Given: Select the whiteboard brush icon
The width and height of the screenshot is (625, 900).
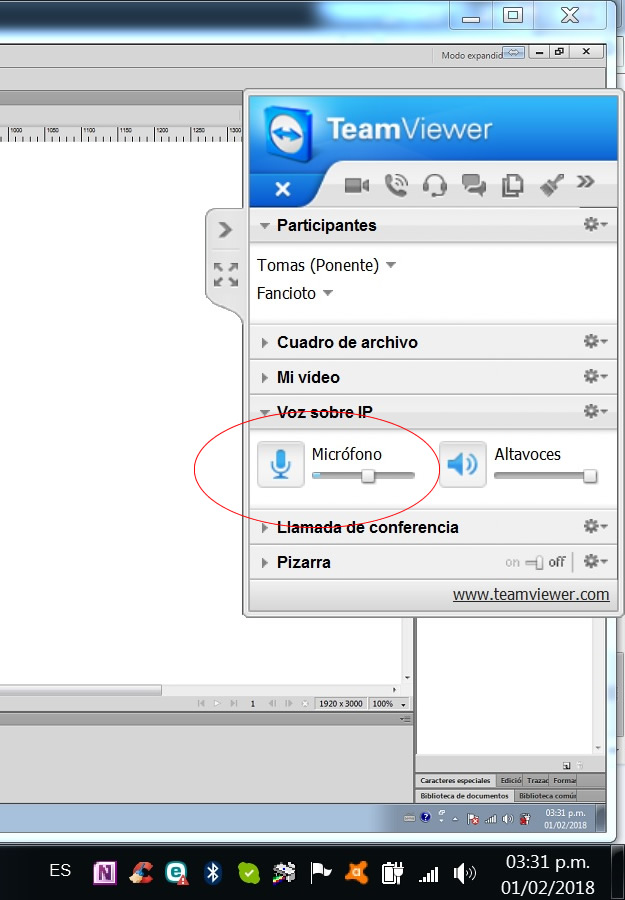Looking at the screenshot, I should point(551,185).
